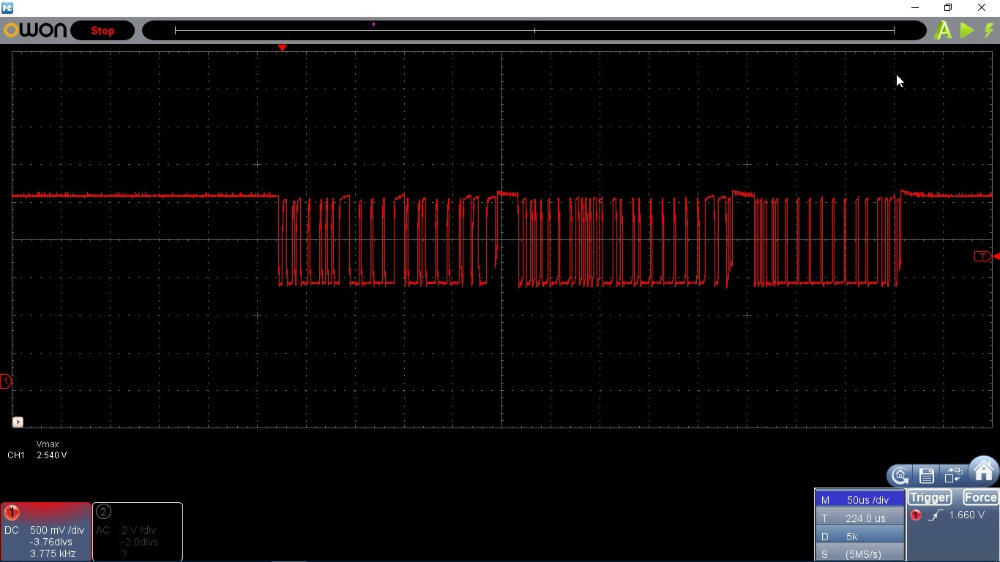The height and width of the screenshot is (562, 1000).
Task: Click the green Run play arrow
Action: pos(967,30)
